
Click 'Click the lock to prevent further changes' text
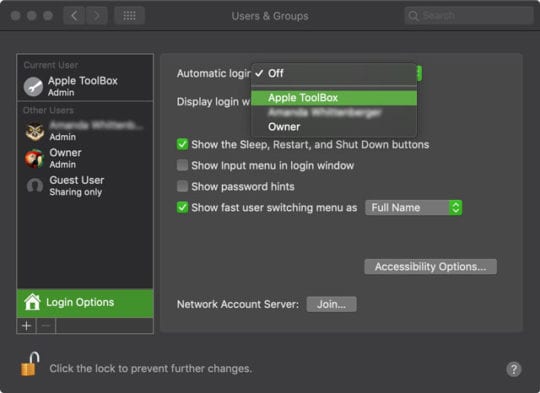pyautogui.click(x=150, y=369)
